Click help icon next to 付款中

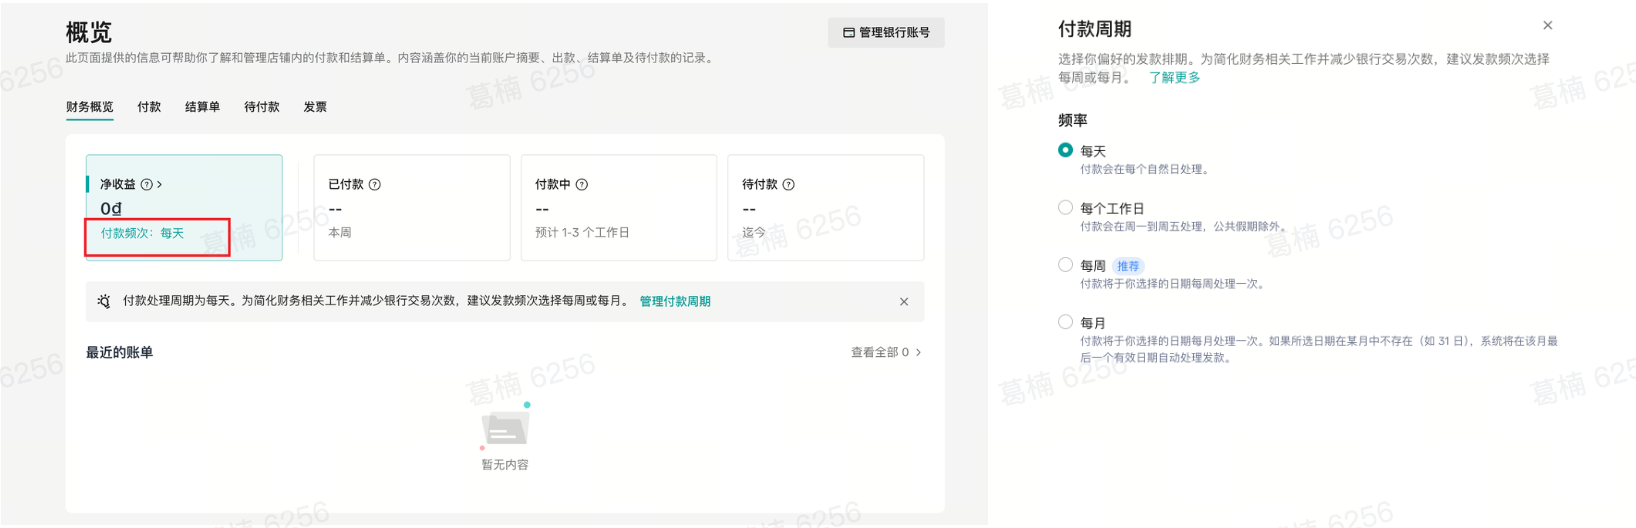pos(582,184)
